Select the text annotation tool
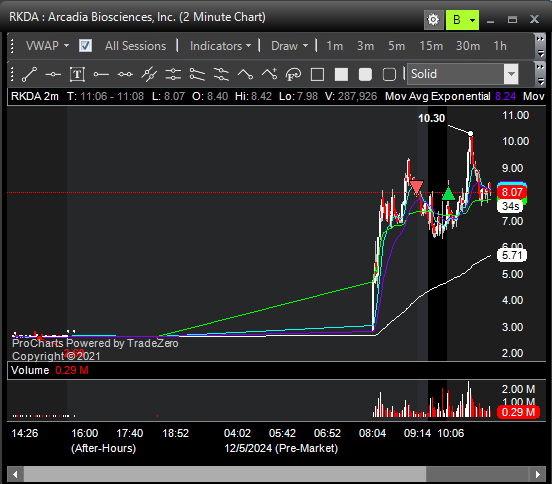The image size is (552, 484). click(x=77, y=74)
